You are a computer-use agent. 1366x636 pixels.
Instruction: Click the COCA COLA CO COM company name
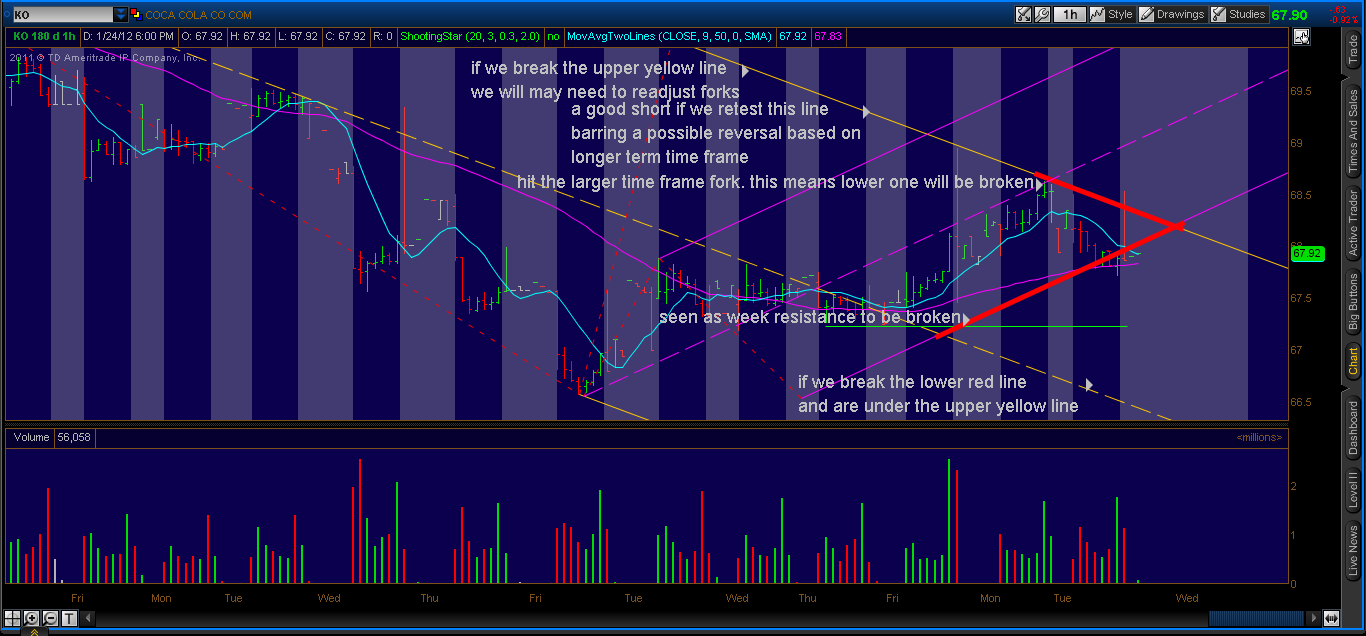tap(198, 15)
